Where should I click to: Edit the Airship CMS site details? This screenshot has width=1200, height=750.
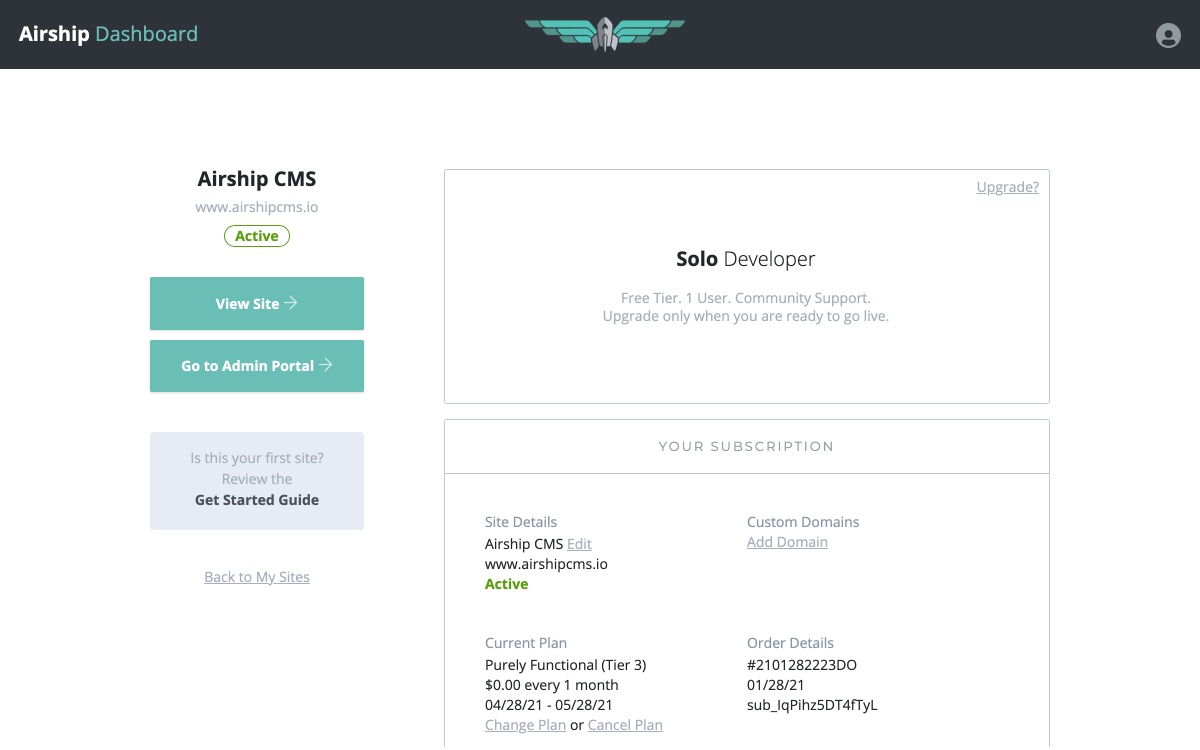pos(579,544)
